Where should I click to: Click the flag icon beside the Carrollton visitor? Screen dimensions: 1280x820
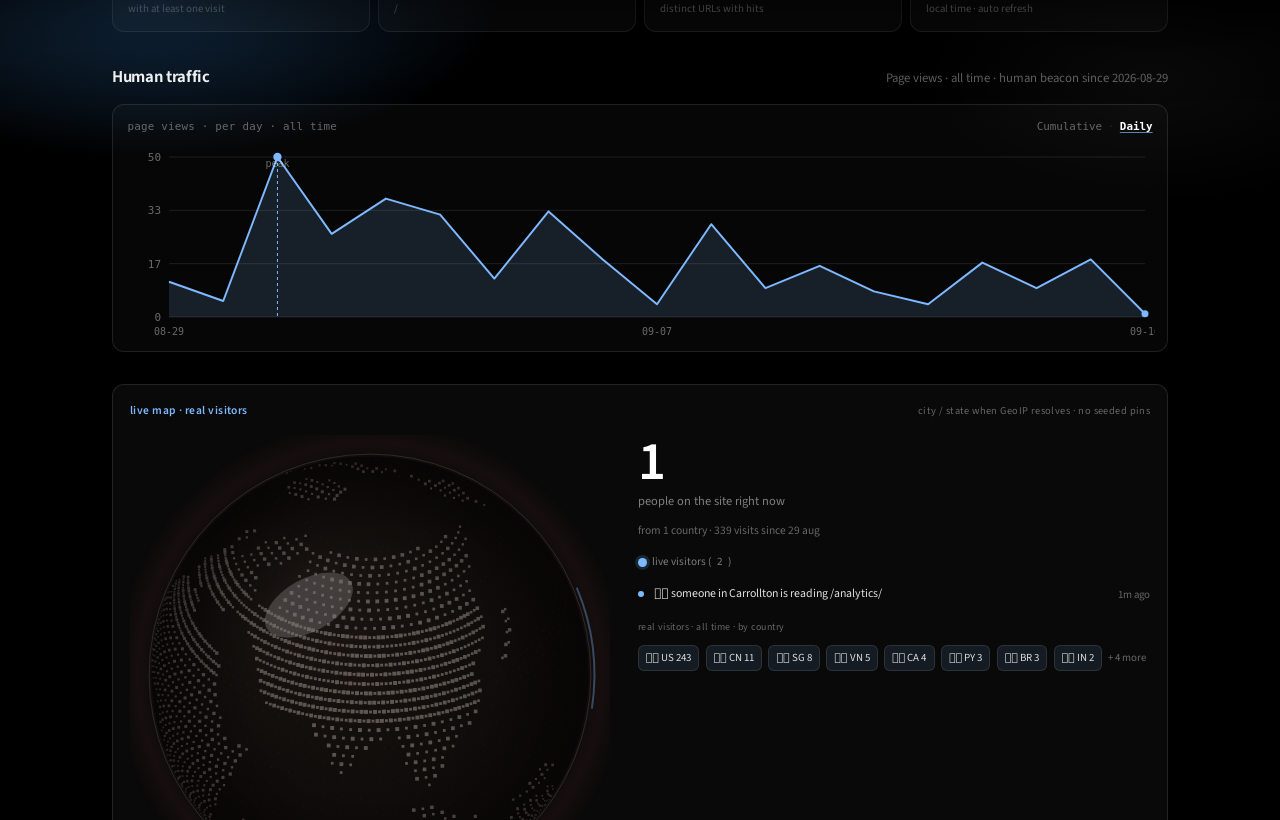[x=661, y=593]
